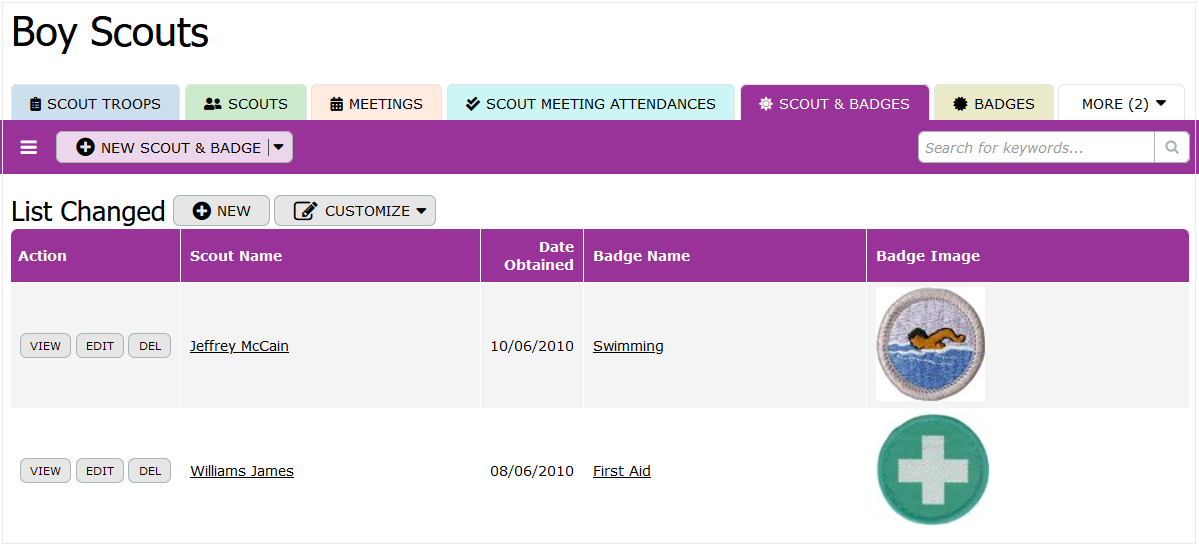Viewport: 1199px width, 547px height.
Task: Open the Scout Troops tab
Action: pyautogui.click(x=95, y=104)
